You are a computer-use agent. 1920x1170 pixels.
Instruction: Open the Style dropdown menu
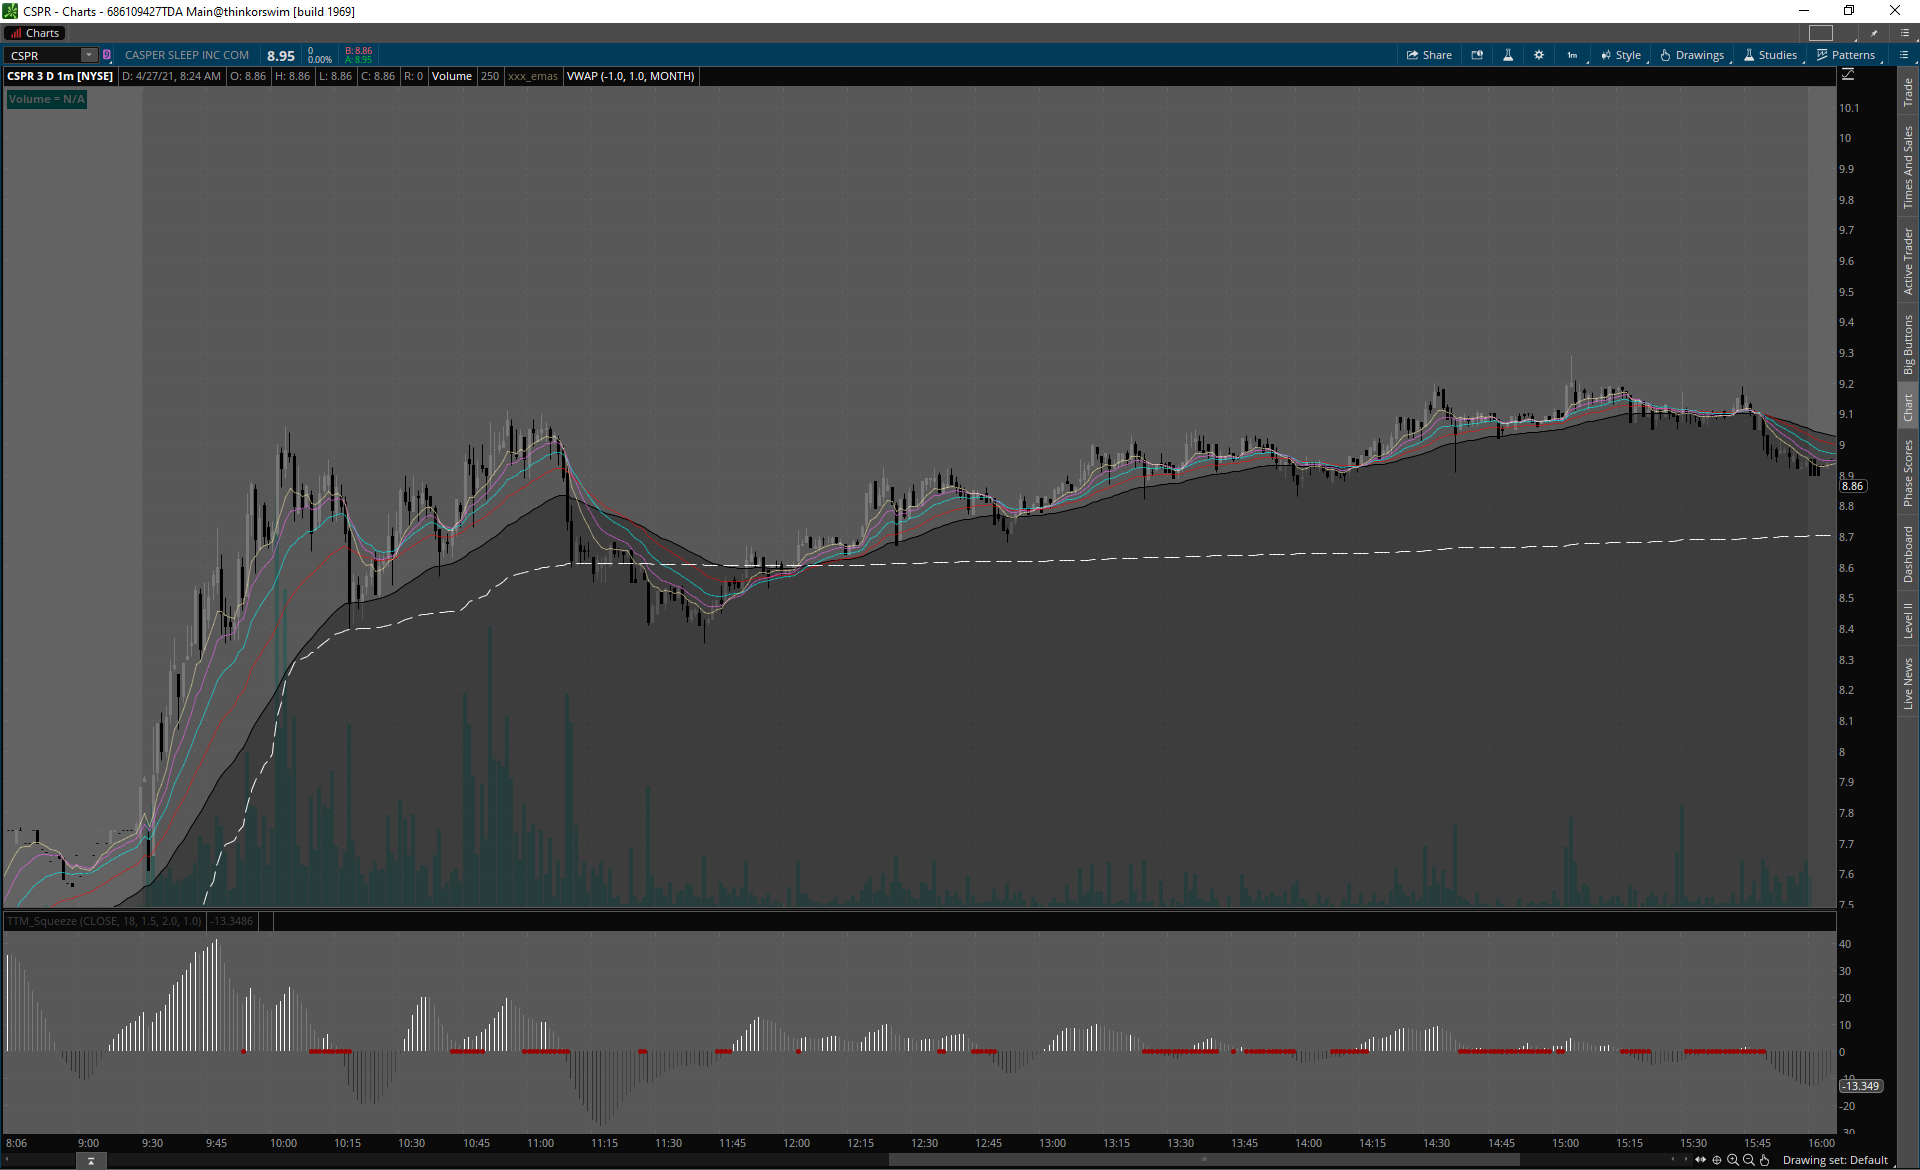(1621, 55)
